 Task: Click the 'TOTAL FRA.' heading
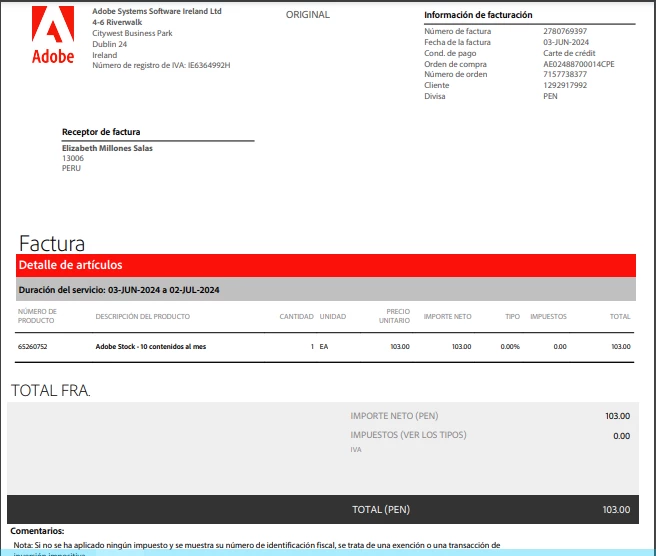[x=50, y=390]
